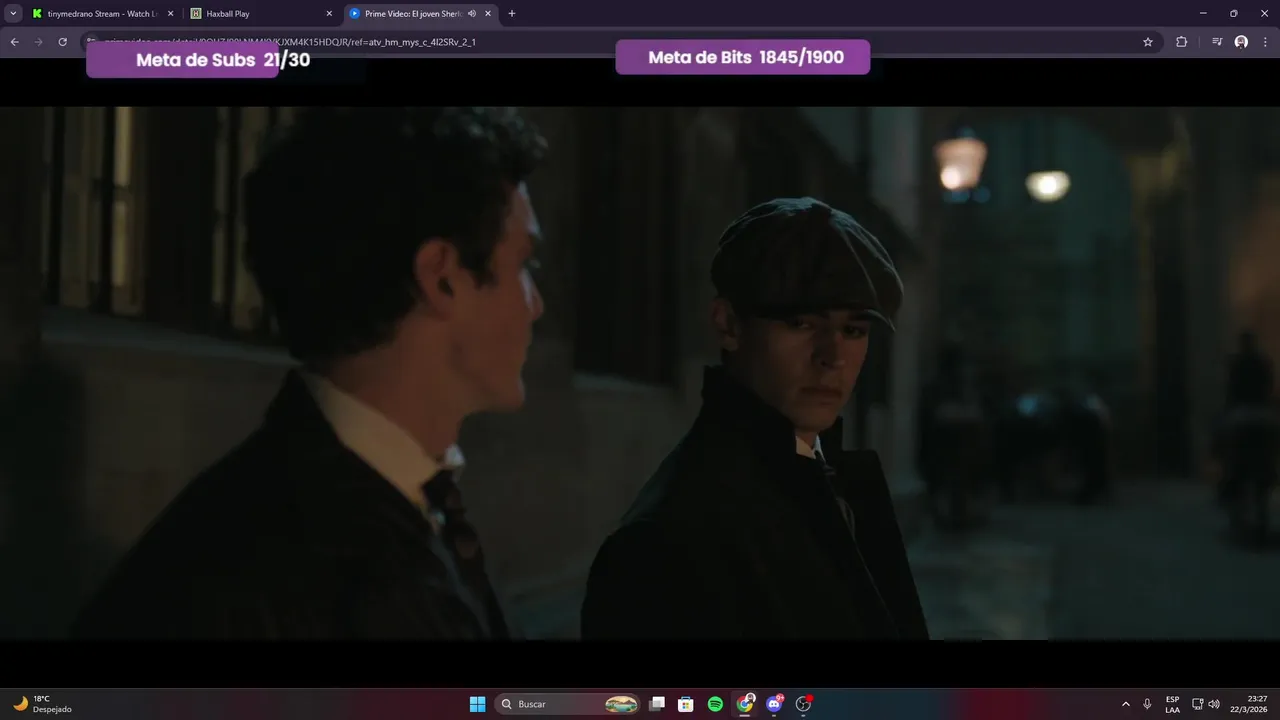
Task: Select the Prime Video tab
Action: pos(420,14)
